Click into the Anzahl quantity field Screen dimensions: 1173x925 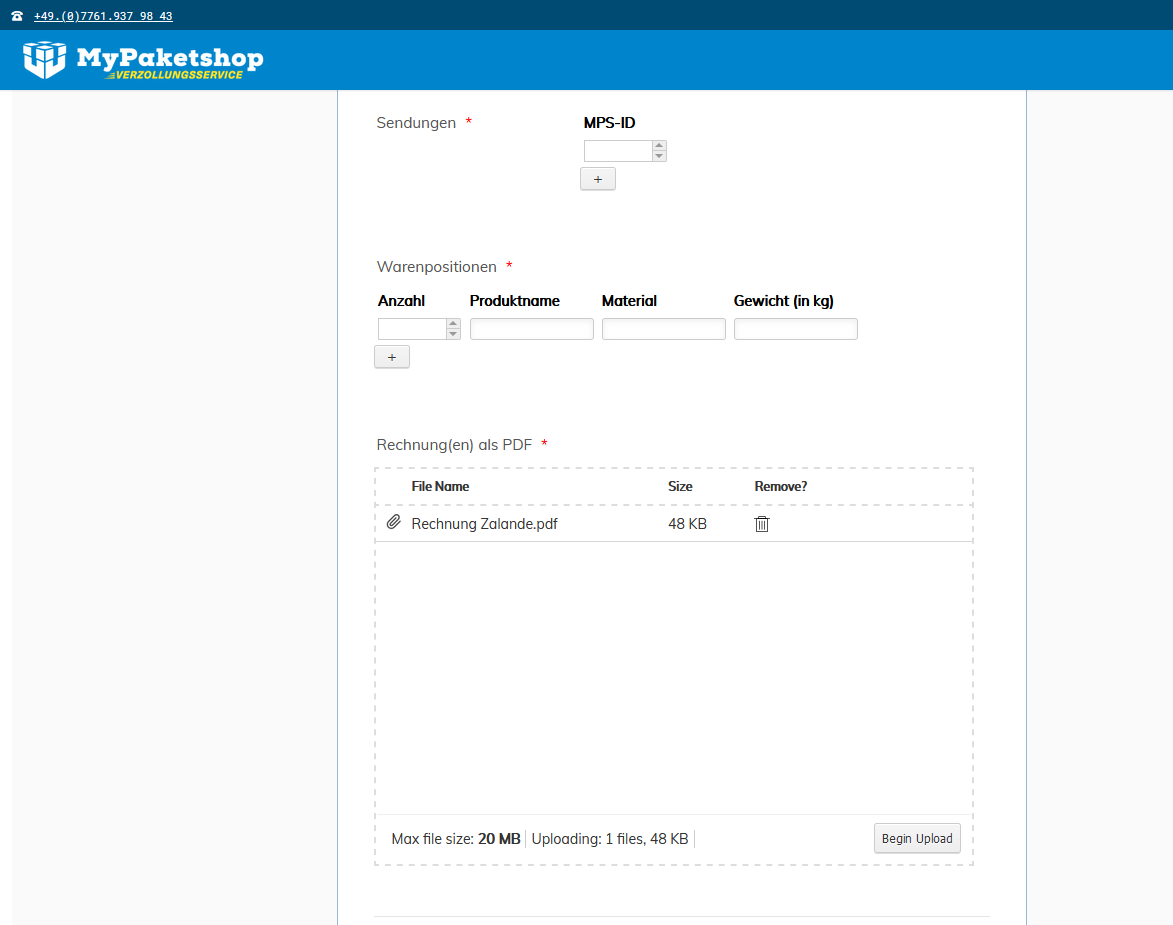pyautogui.click(x=411, y=329)
